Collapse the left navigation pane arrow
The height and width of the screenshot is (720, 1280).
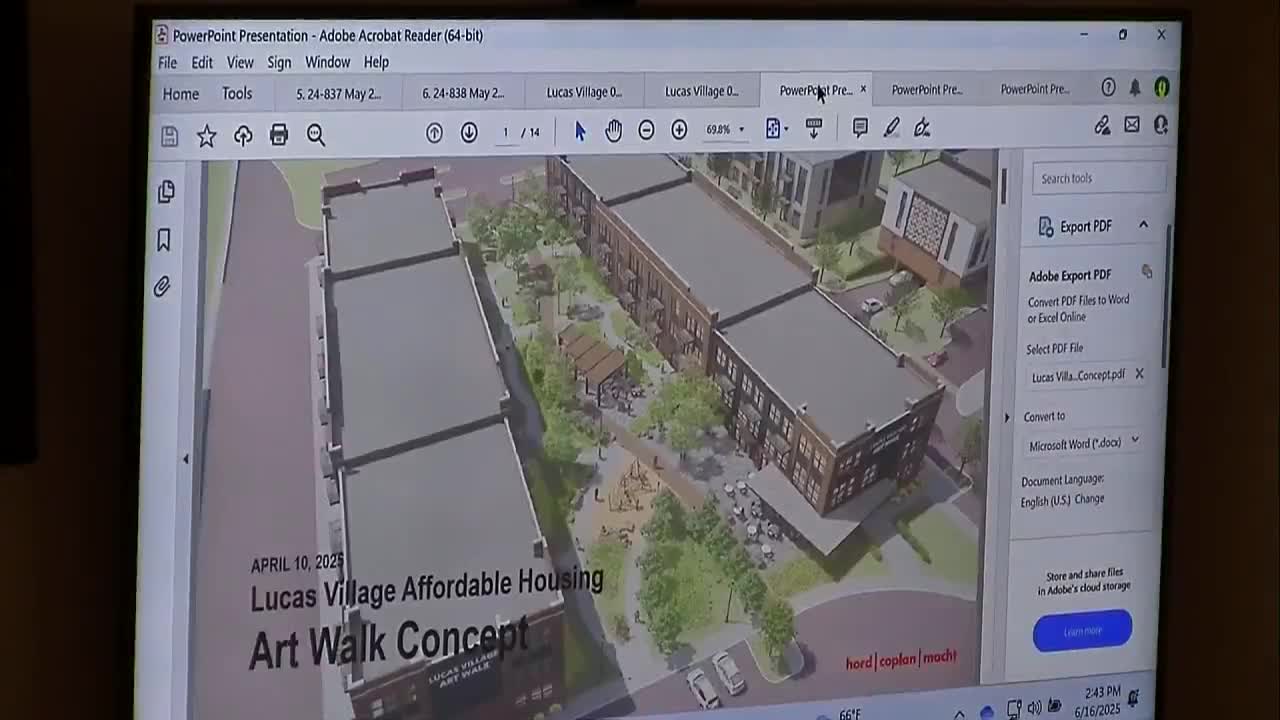(185, 459)
